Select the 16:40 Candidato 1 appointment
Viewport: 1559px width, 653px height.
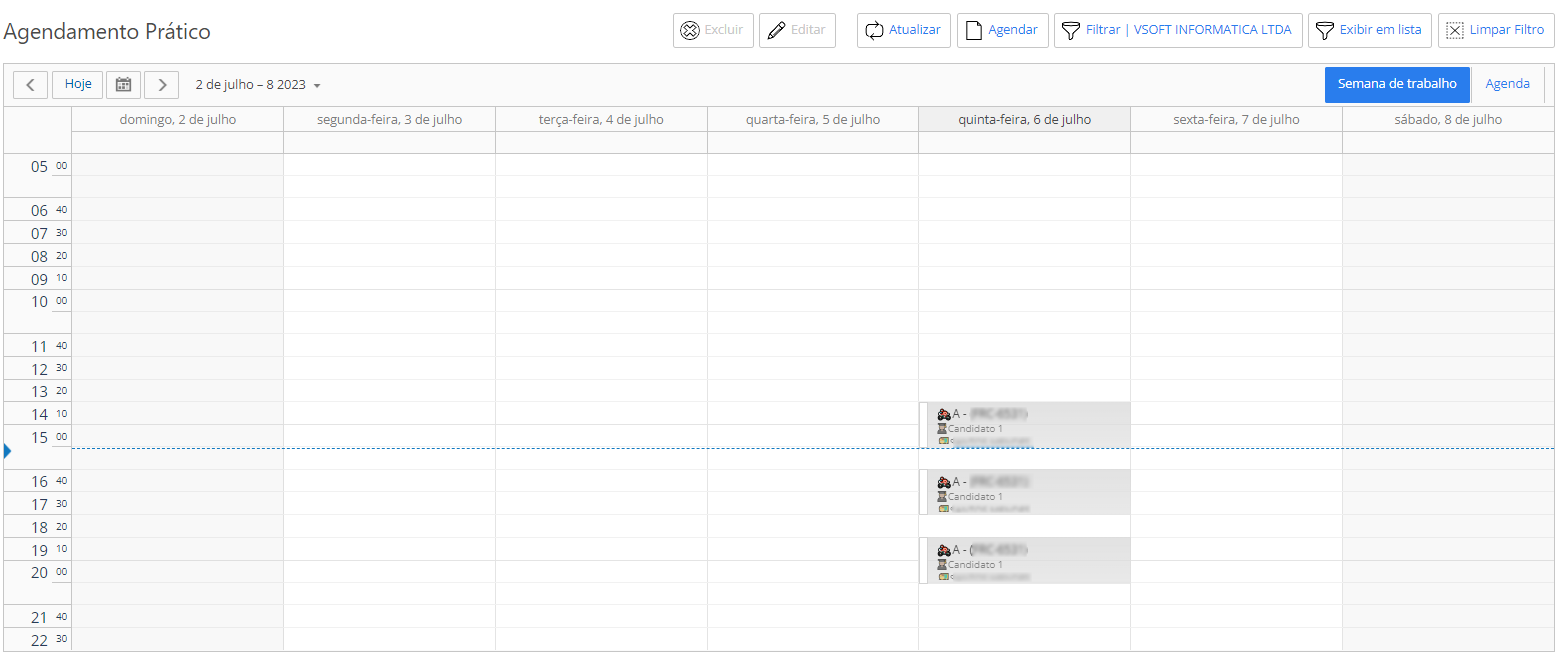tap(1025, 492)
